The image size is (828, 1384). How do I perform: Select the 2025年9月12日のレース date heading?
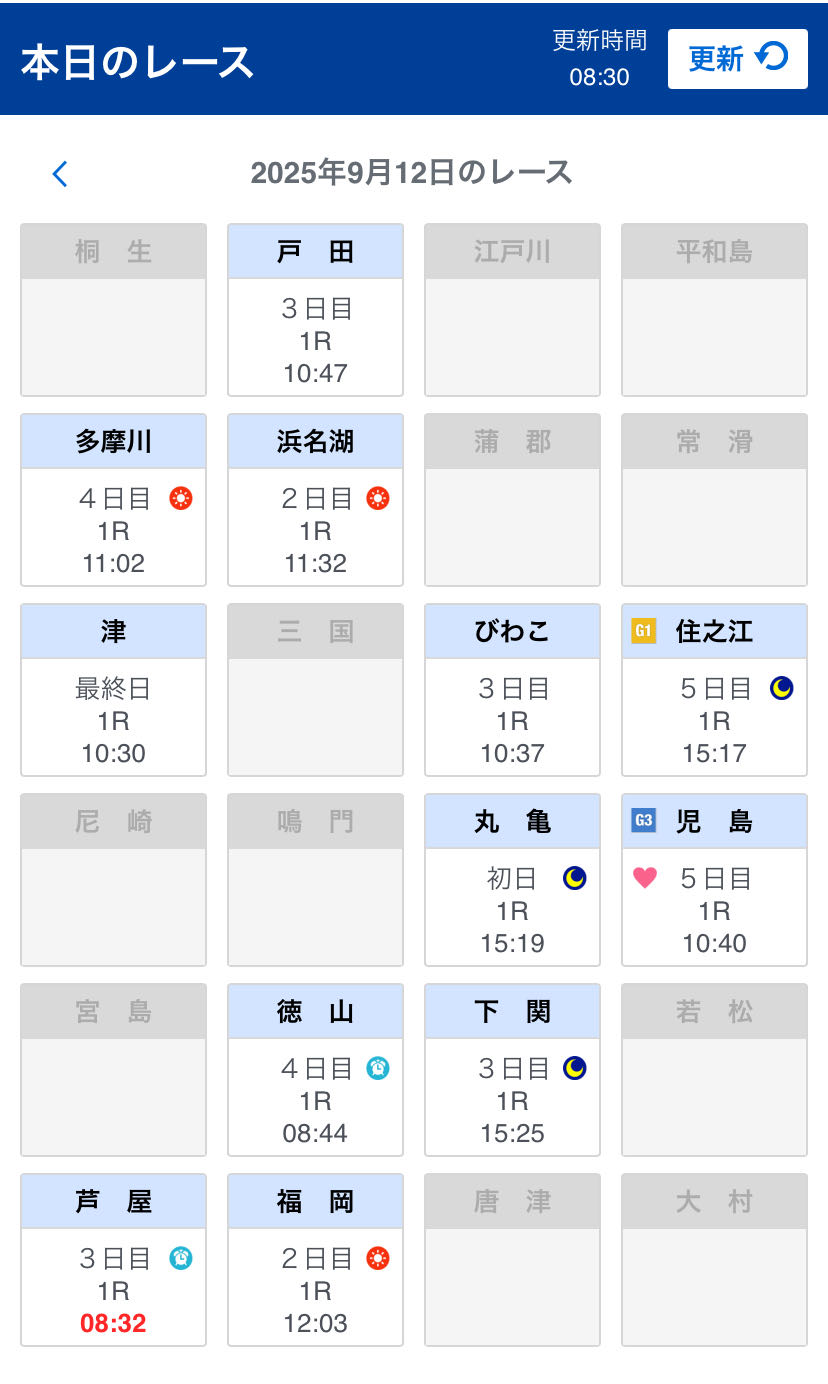coord(411,173)
